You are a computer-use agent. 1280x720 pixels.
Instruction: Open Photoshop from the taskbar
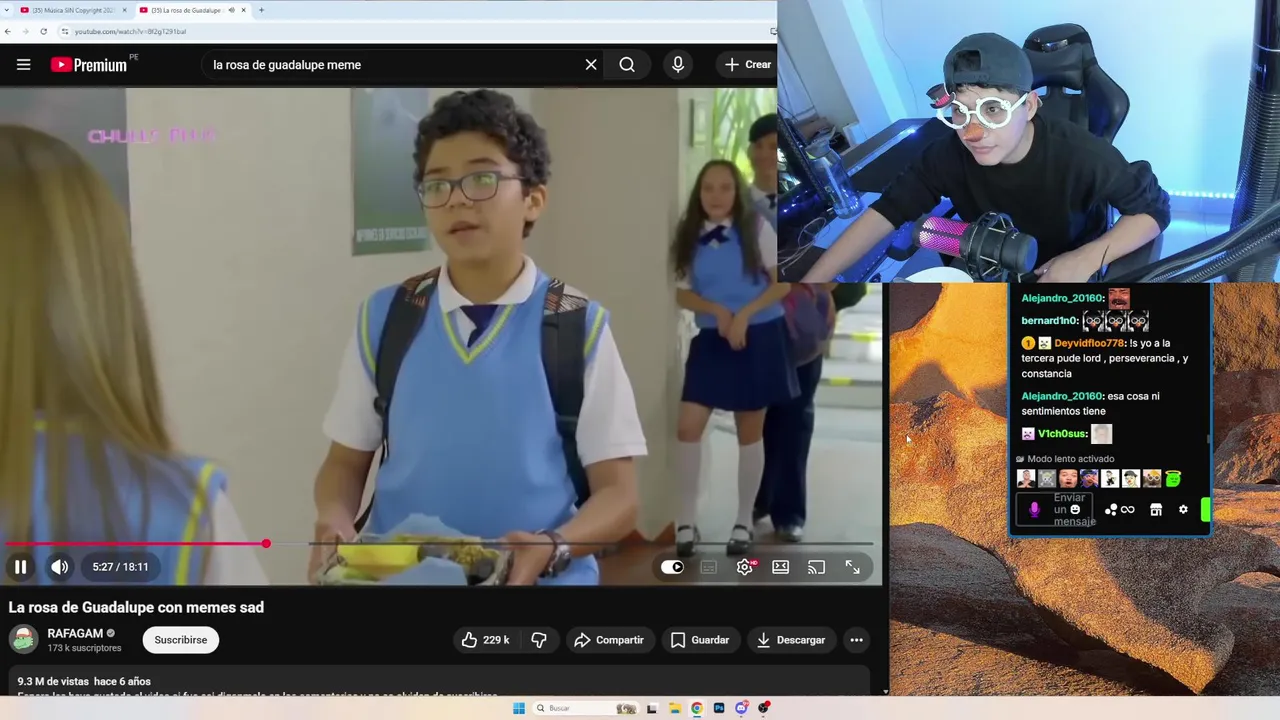[719, 708]
